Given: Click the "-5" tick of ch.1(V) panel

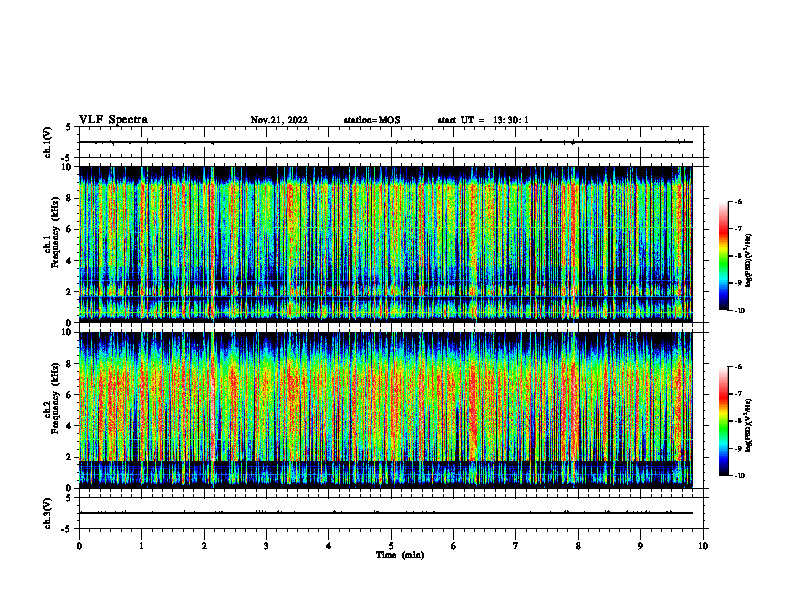Looking at the screenshot, I should pyautogui.click(x=68, y=158).
